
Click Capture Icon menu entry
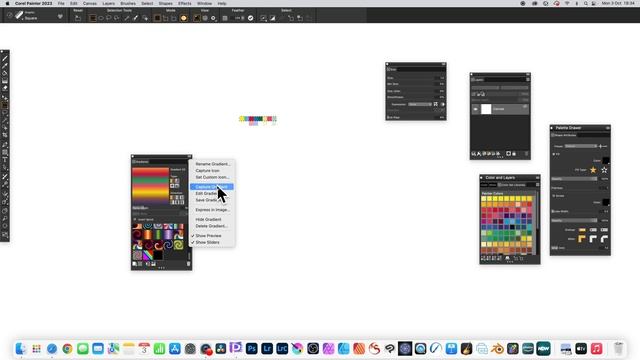(207, 171)
